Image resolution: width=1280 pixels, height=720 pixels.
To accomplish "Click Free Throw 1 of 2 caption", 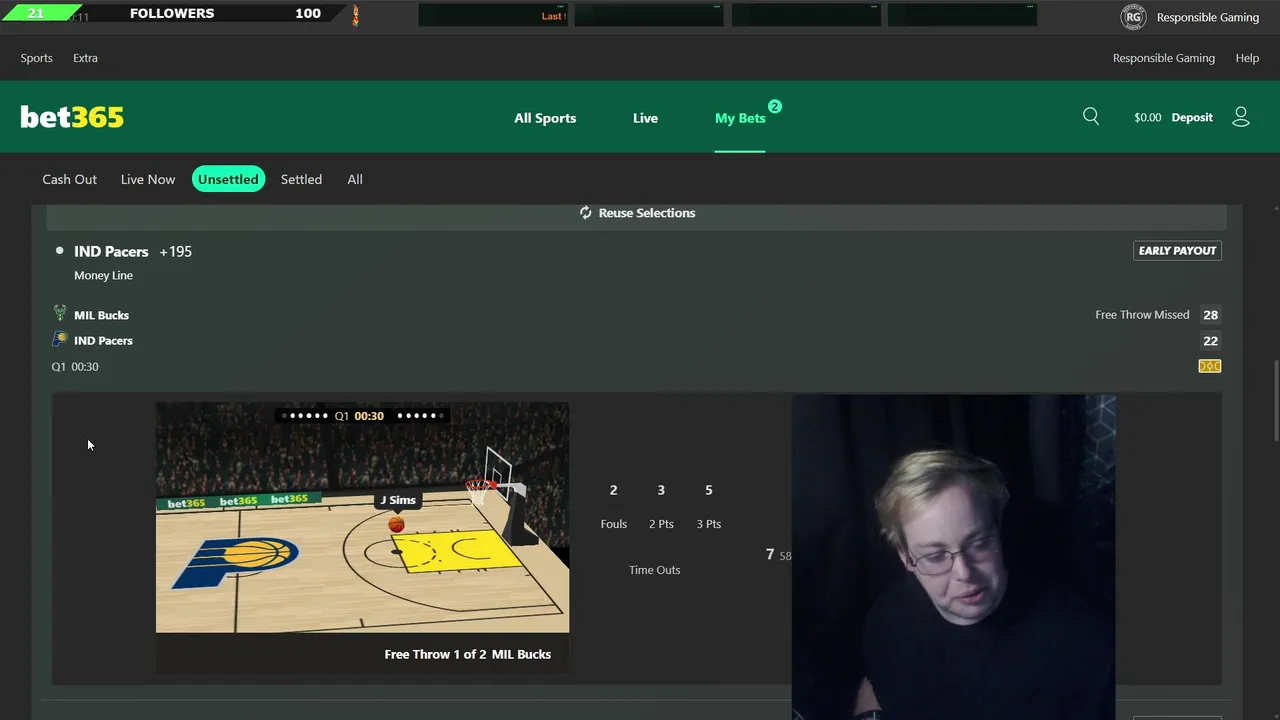I will 467,654.
